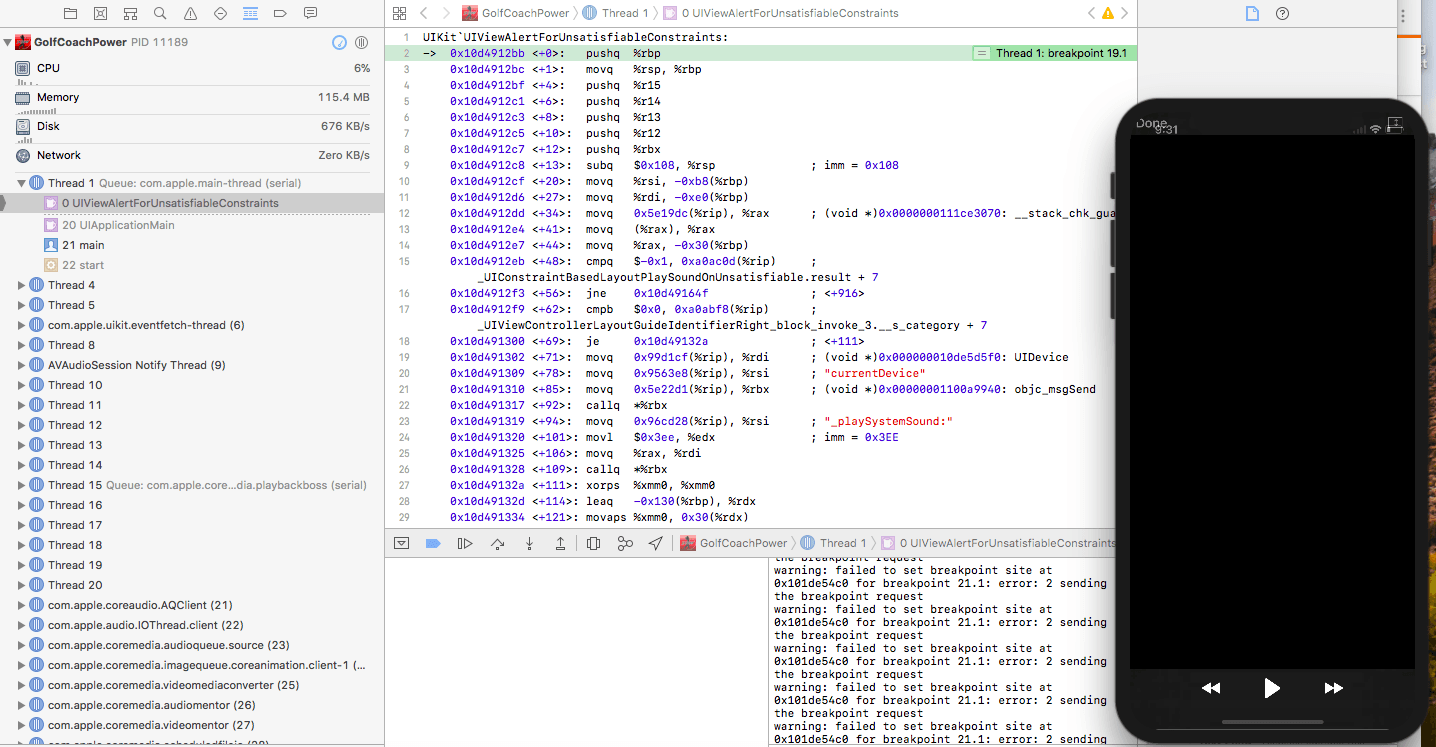The image size is (1436, 747).
Task: Open the related items grid menu
Action: coord(399,13)
